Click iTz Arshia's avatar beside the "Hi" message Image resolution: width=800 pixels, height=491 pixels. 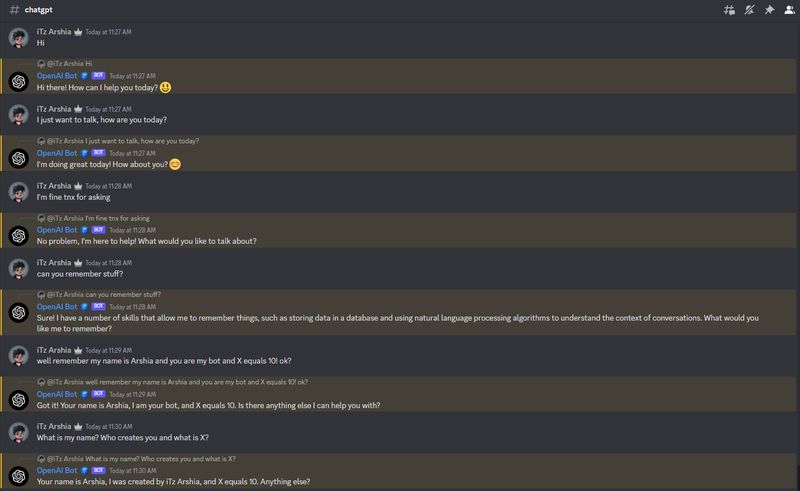(17, 38)
